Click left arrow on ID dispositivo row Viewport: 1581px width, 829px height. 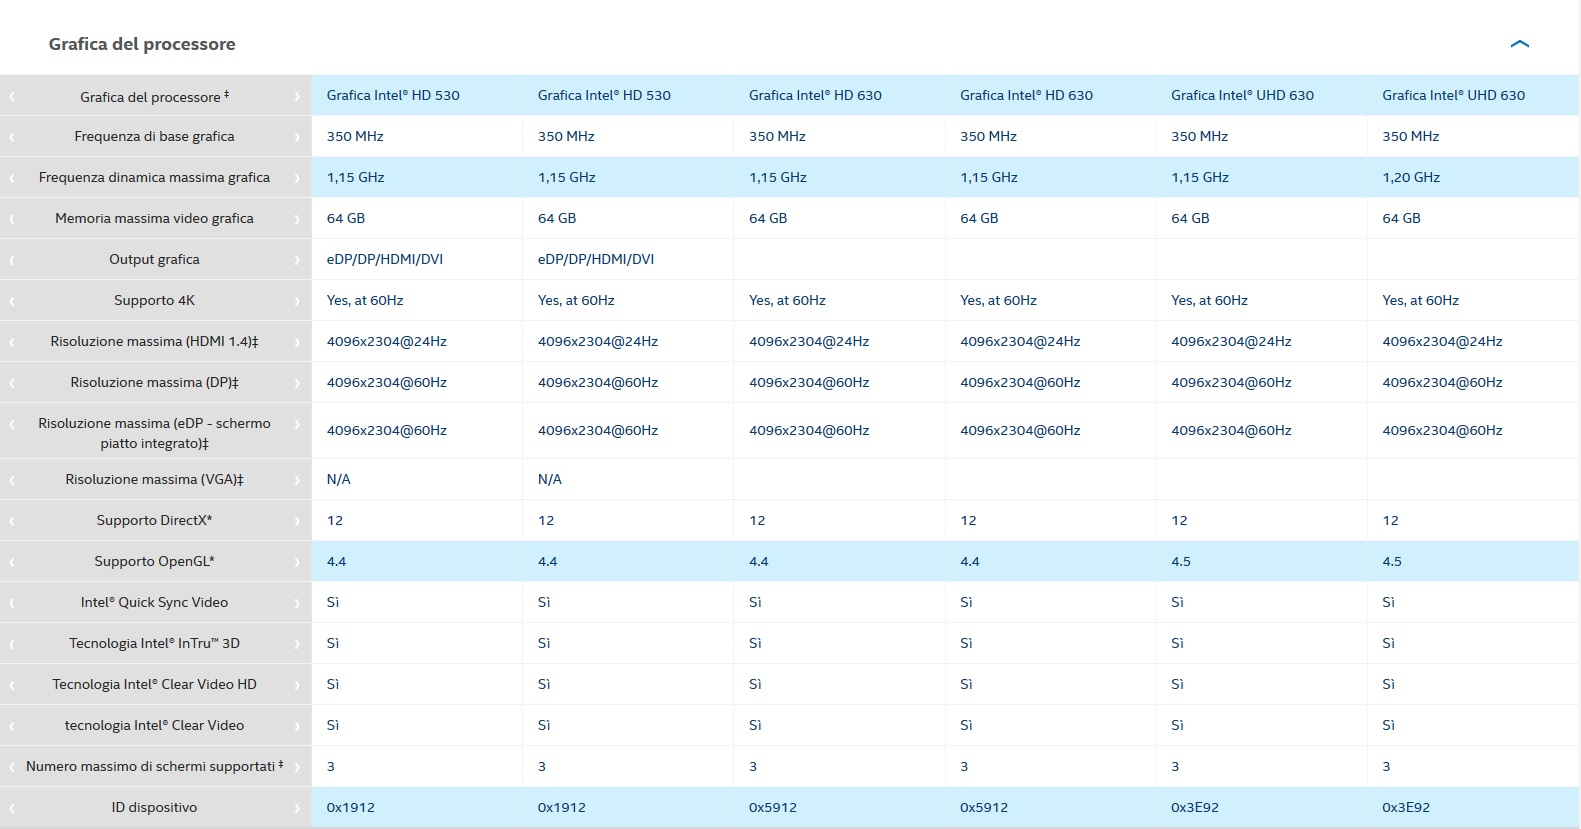click(12, 808)
